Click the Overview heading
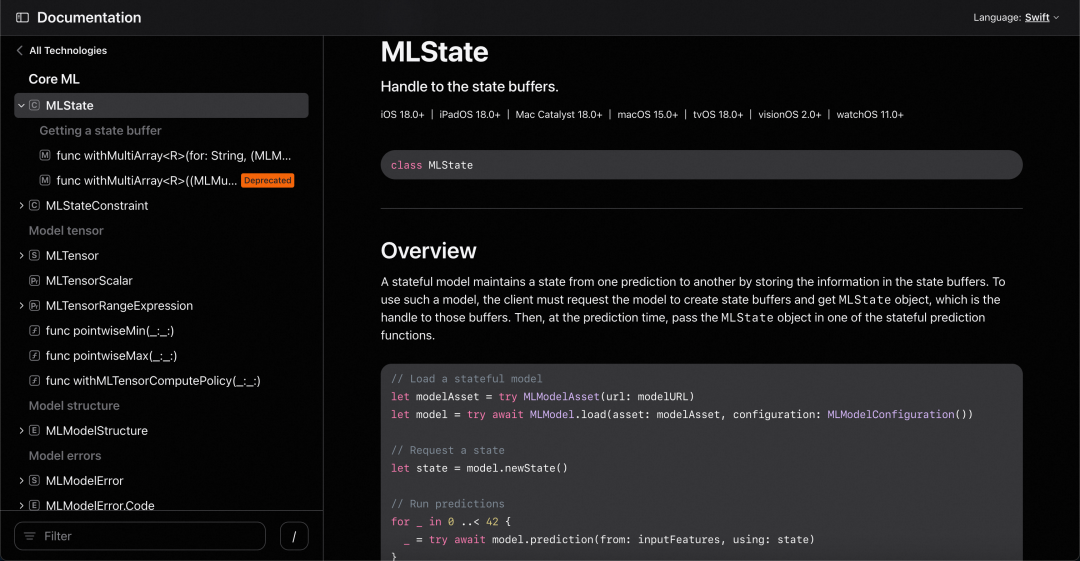1080x561 pixels. pos(428,251)
